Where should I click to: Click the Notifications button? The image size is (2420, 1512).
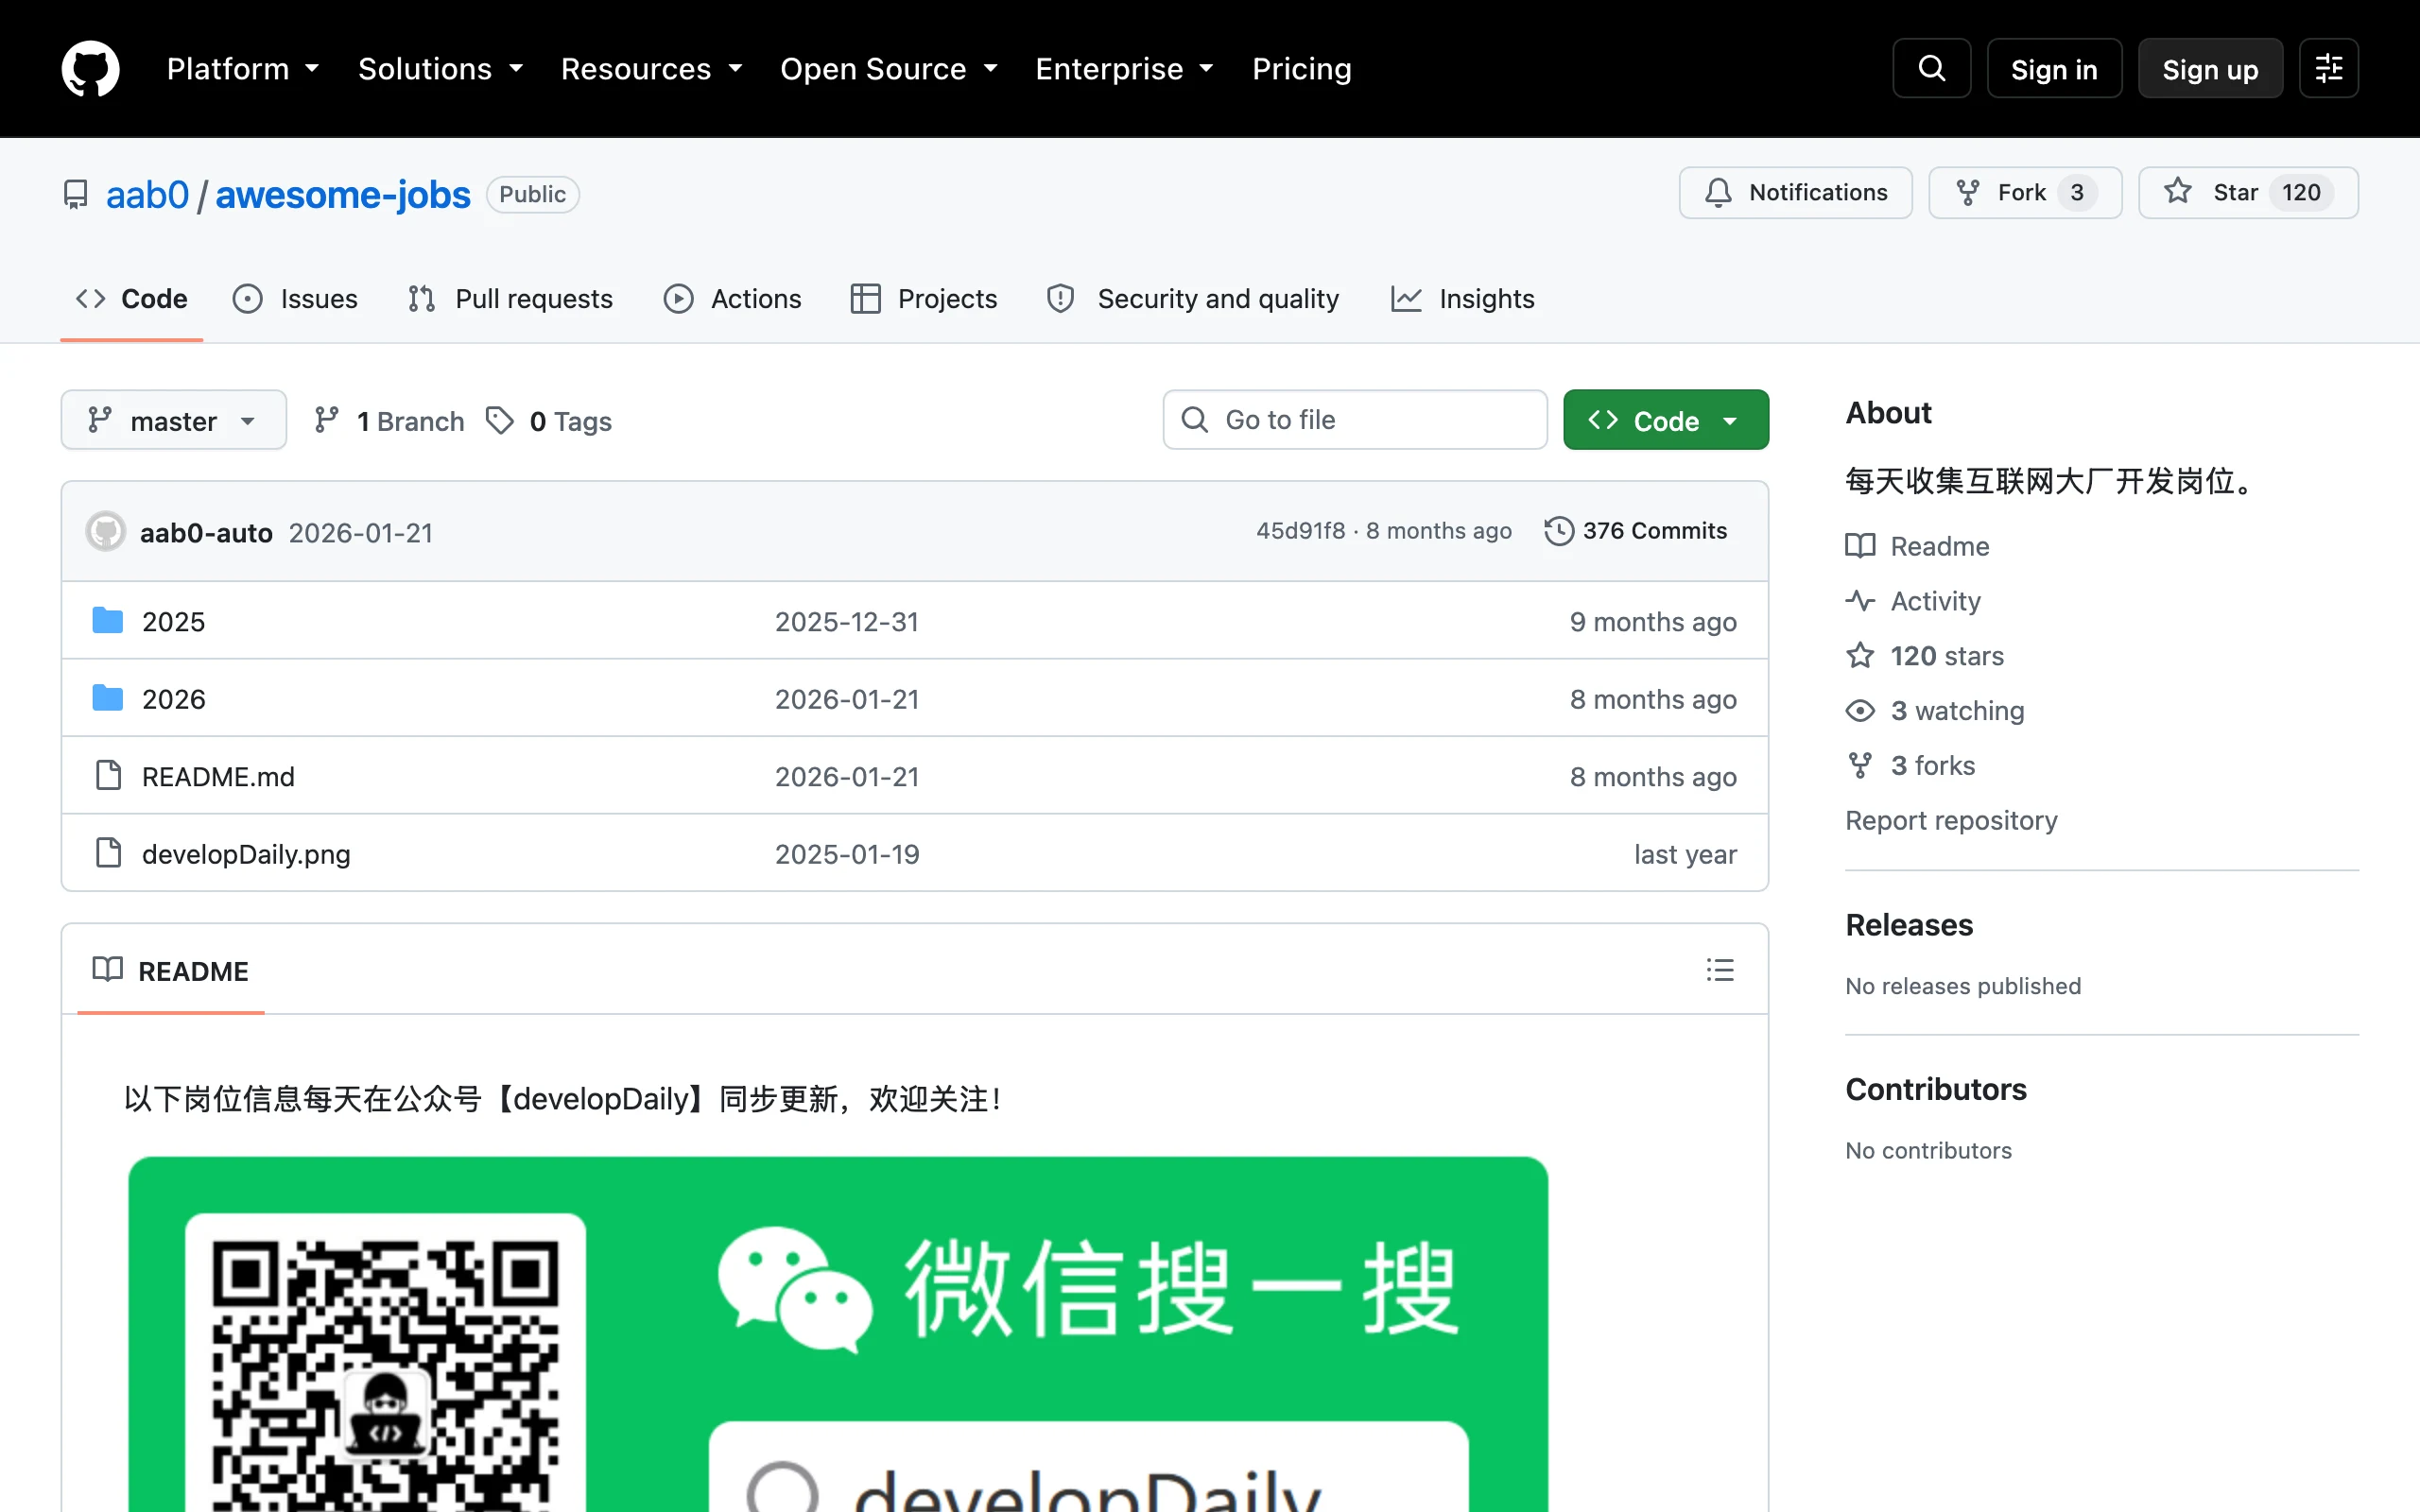pos(1796,193)
